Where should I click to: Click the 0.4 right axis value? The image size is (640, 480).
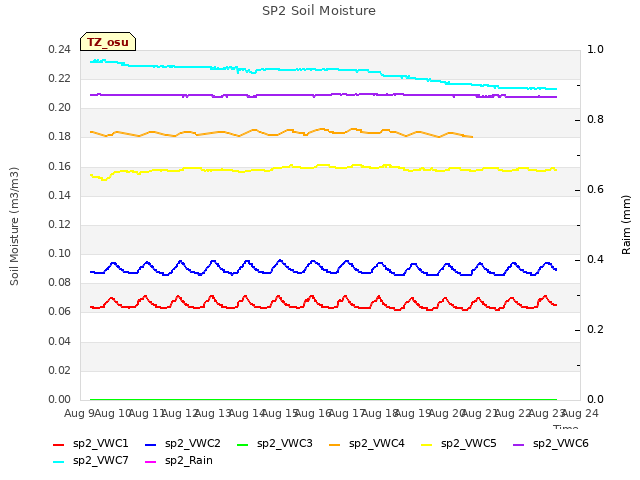[595, 260]
